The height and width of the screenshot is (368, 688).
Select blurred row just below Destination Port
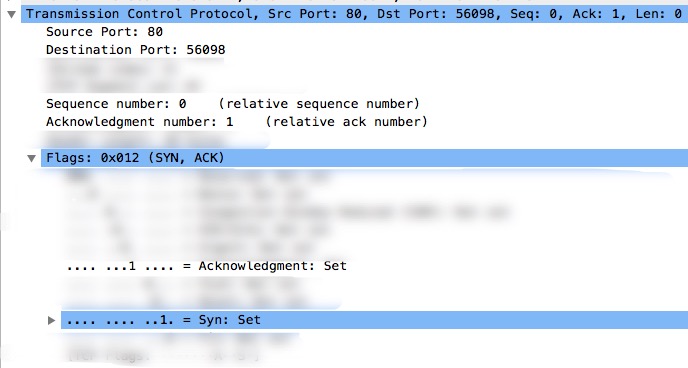112,68
